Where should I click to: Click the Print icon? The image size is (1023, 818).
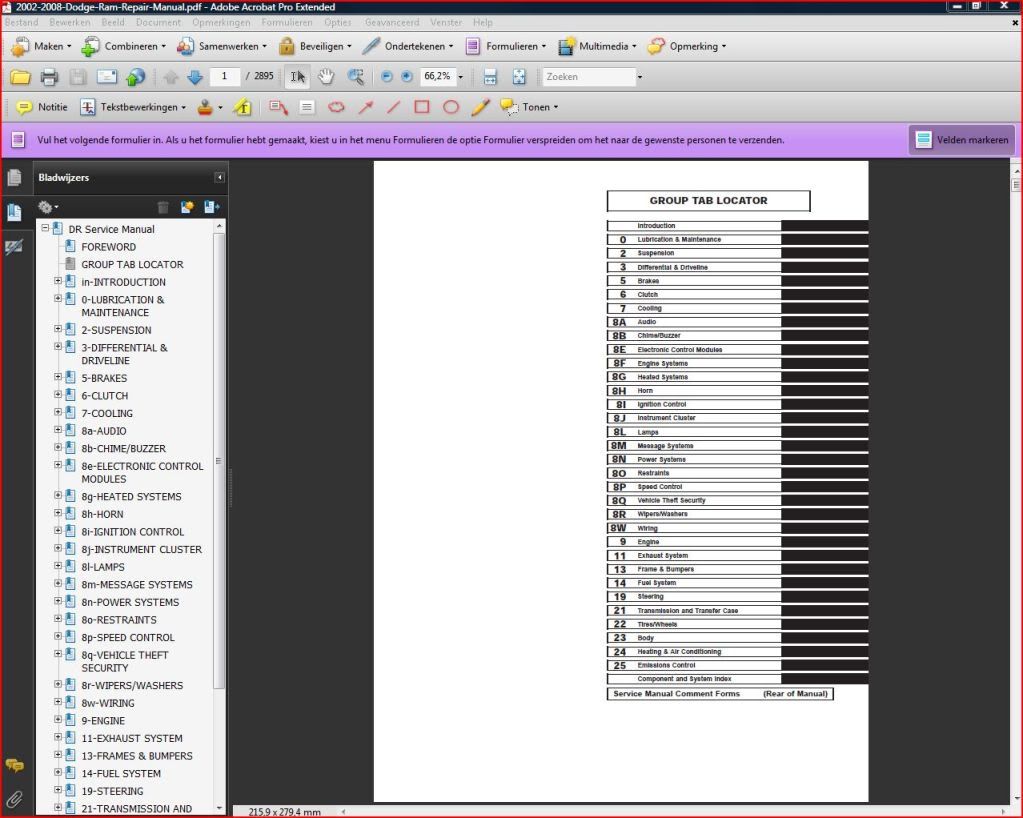50,77
